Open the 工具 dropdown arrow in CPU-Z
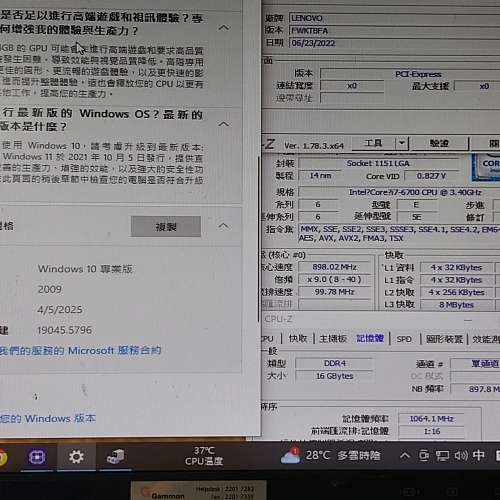This screenshot has width=500, height=500. pyautogui.click(x=402, y=144)
